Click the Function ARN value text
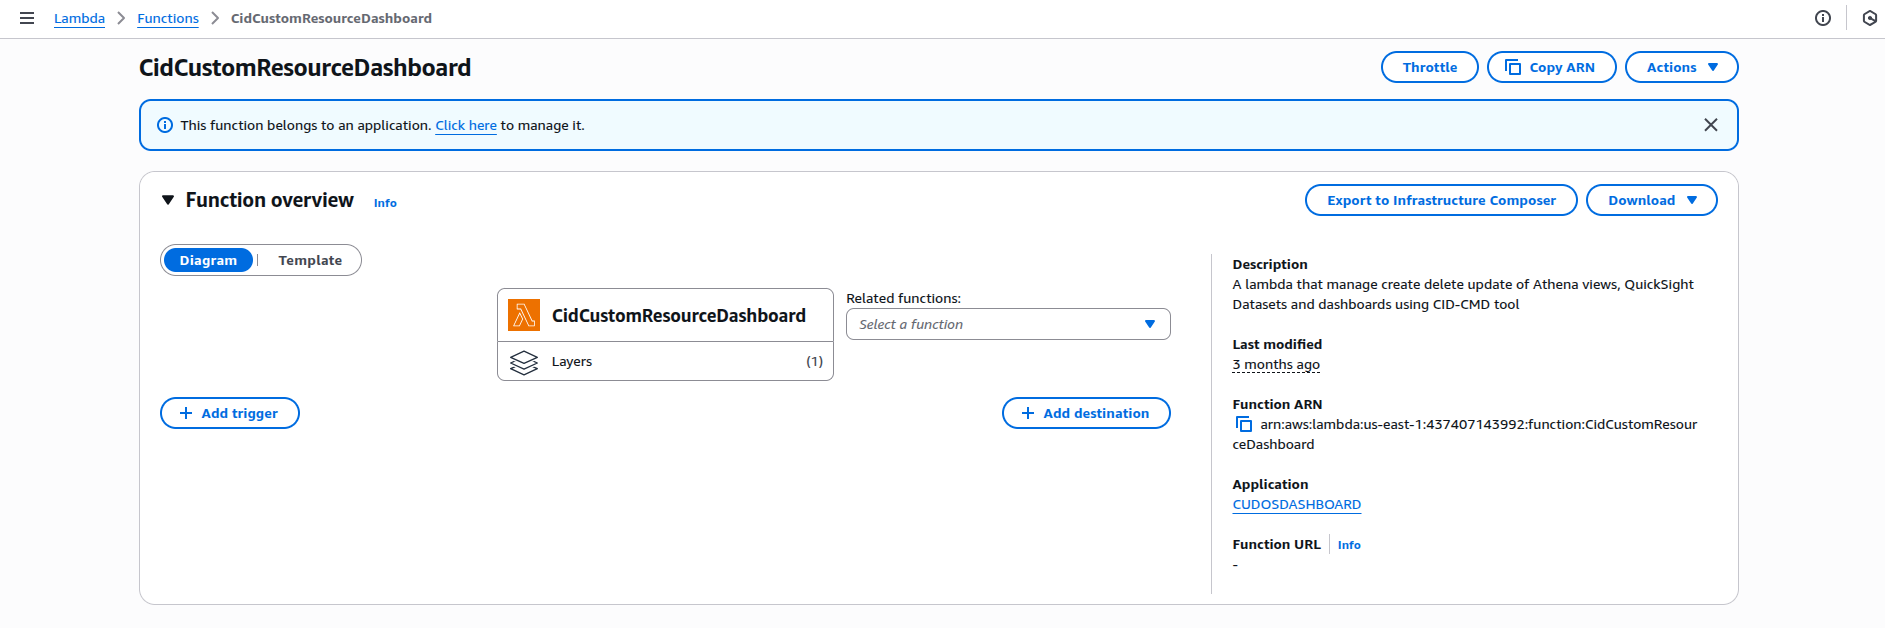The width and height of the screenshot is (1885, 628). 1465,434
